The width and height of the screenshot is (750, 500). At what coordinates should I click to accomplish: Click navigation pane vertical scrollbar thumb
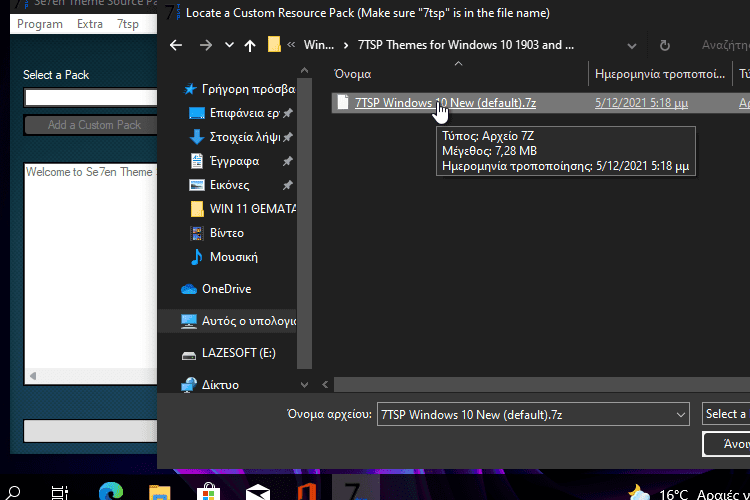[304, 223]
